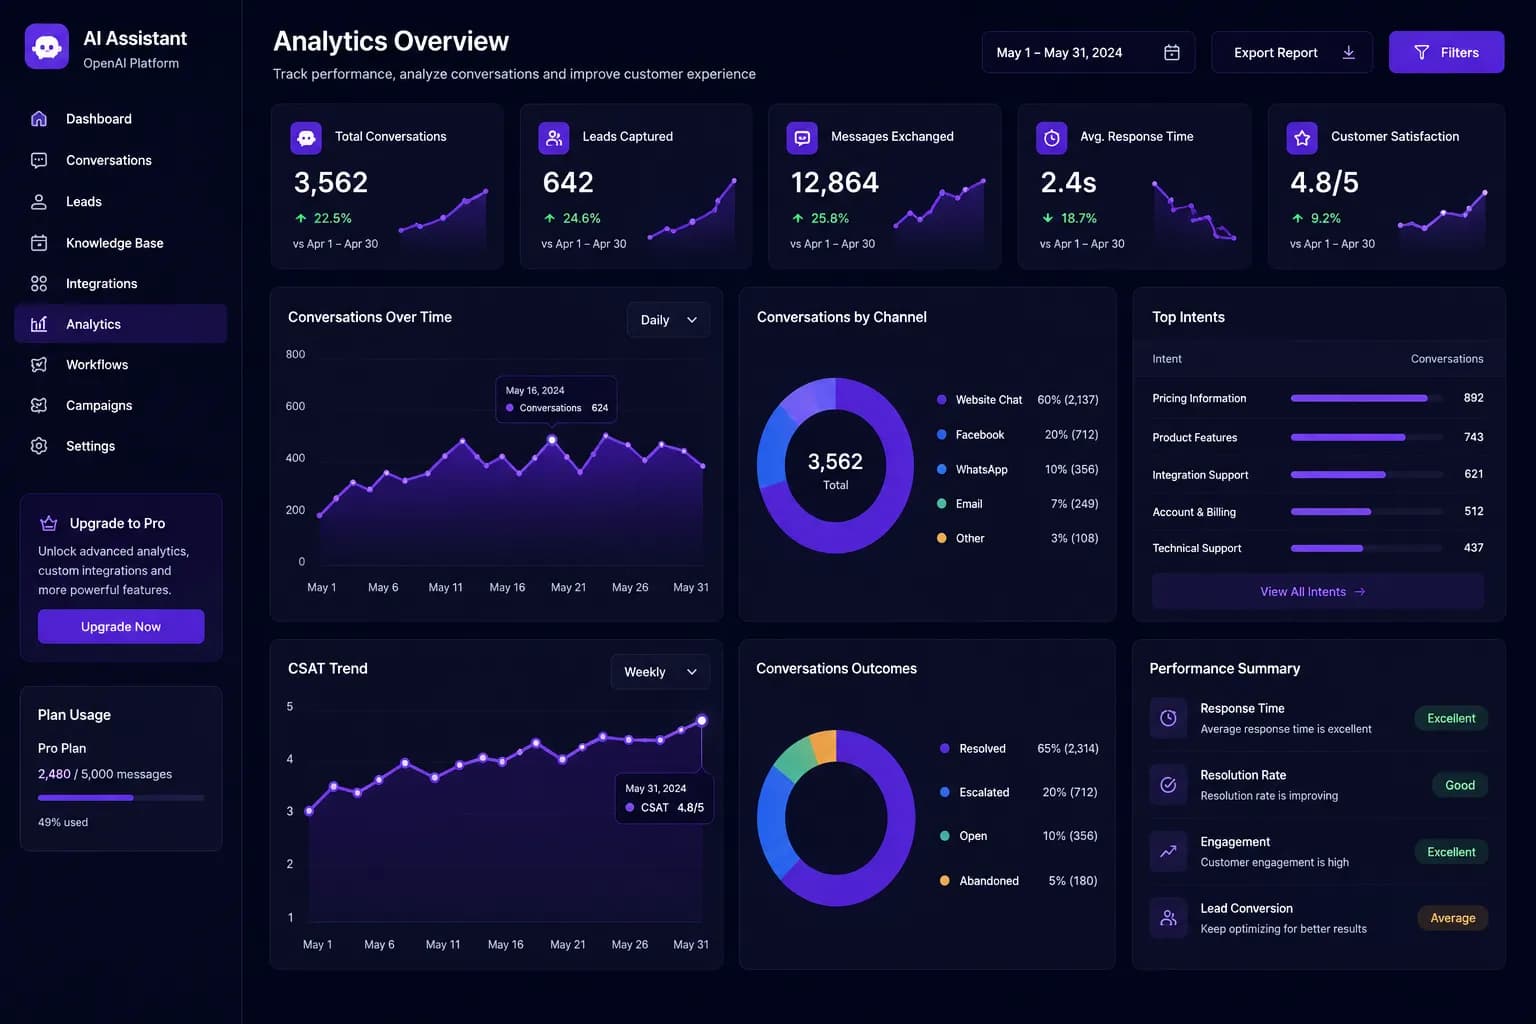Go to Conversations in the sidebar
The width and height of the screenshot is (1536, 1024).
click(120, 160)
